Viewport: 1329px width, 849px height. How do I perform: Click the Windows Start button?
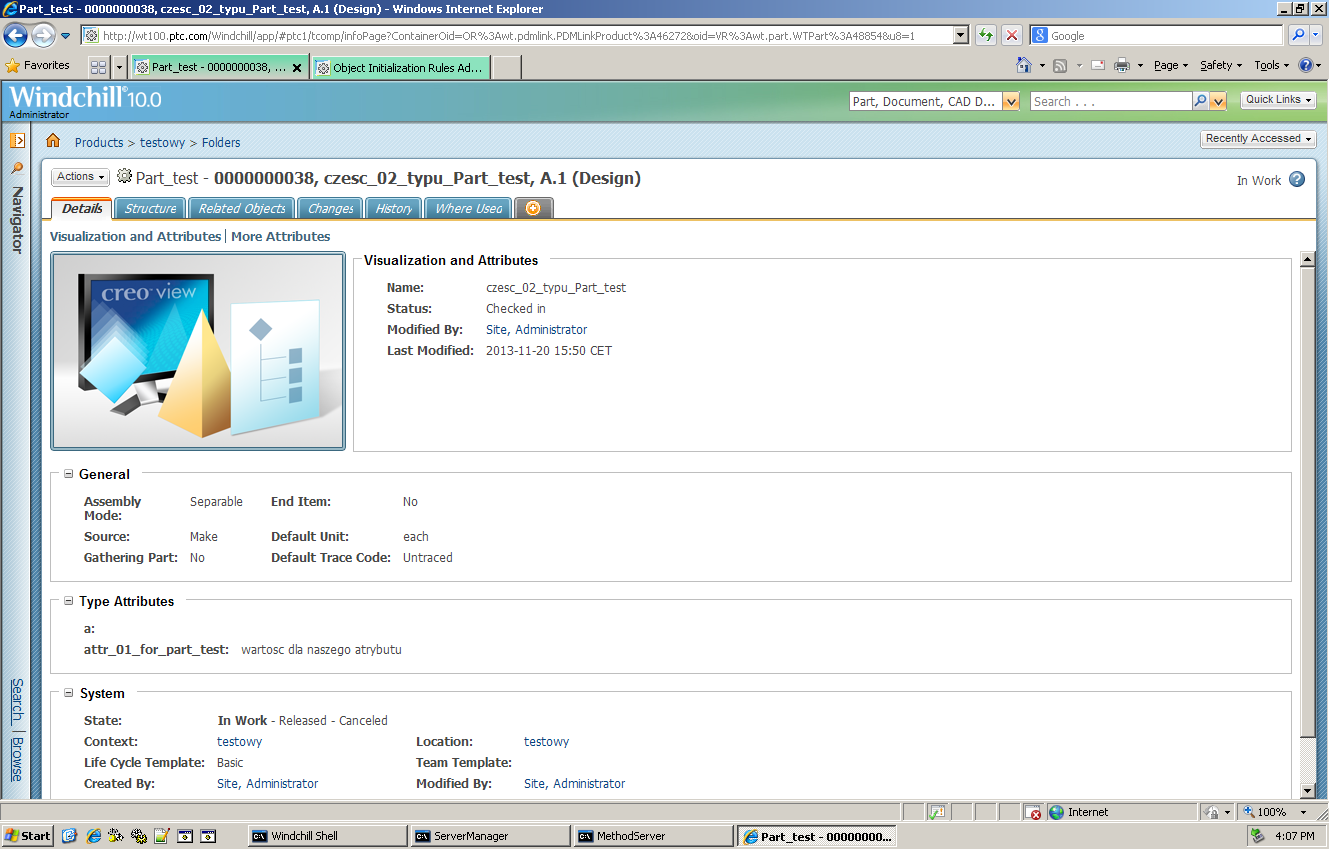28,836
